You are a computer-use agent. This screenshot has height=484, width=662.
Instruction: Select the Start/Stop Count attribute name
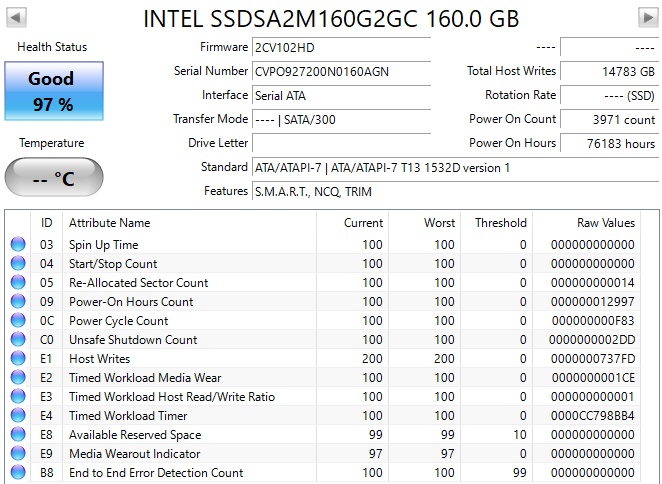(x=113, y=264)
